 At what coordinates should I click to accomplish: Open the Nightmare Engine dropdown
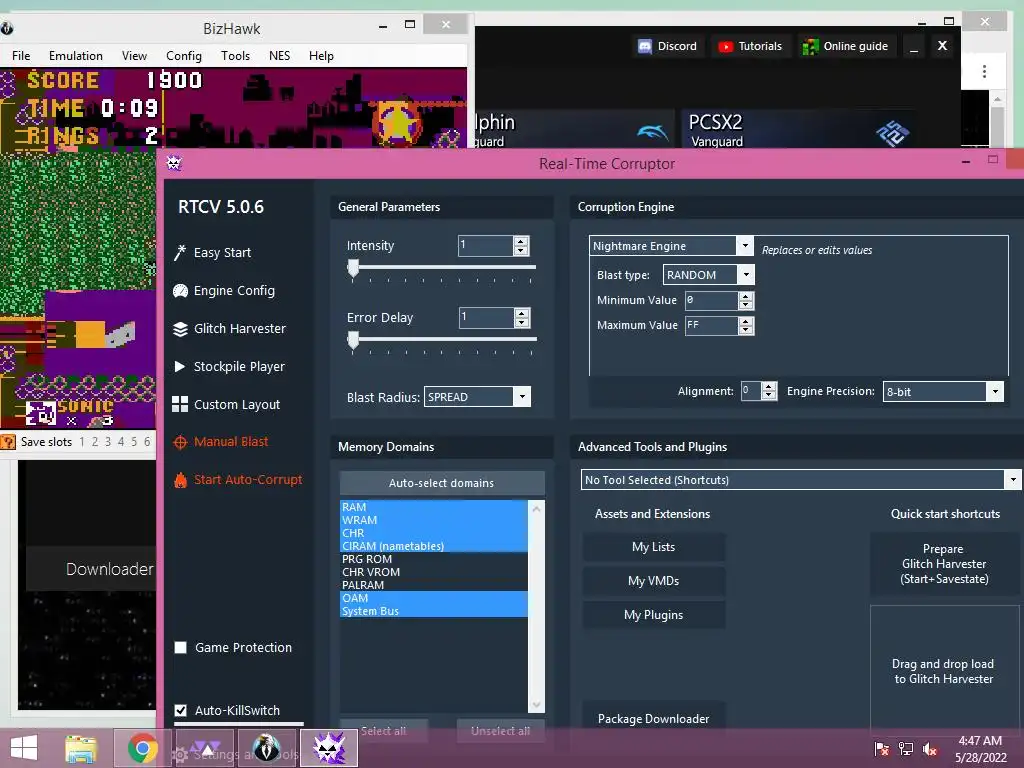(x=744, y=246)
